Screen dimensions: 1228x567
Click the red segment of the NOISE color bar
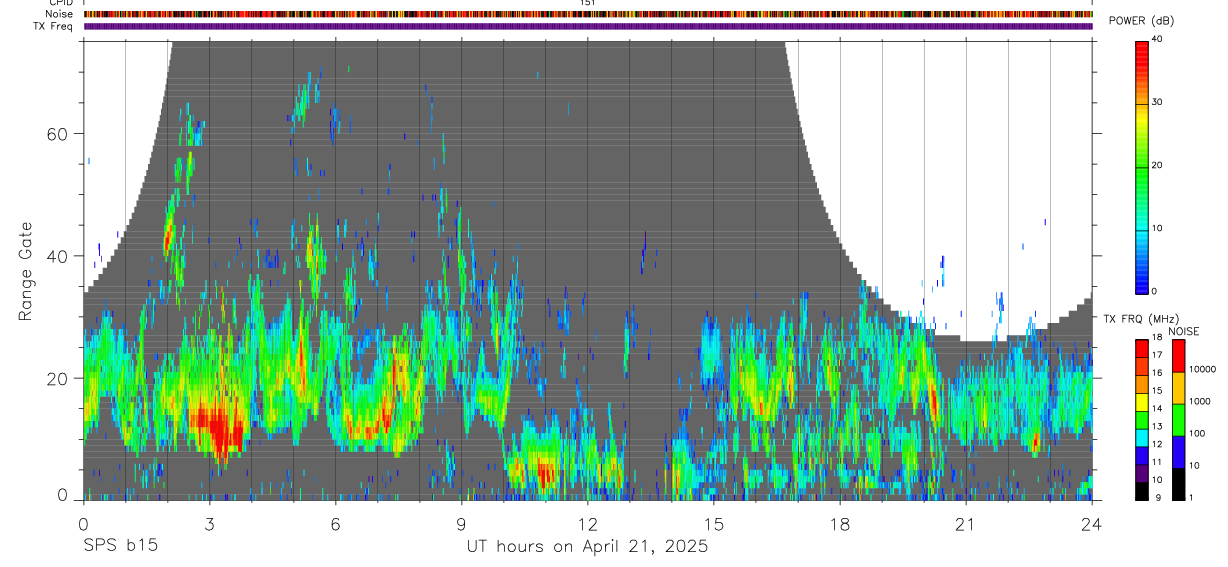point(1177,356)
